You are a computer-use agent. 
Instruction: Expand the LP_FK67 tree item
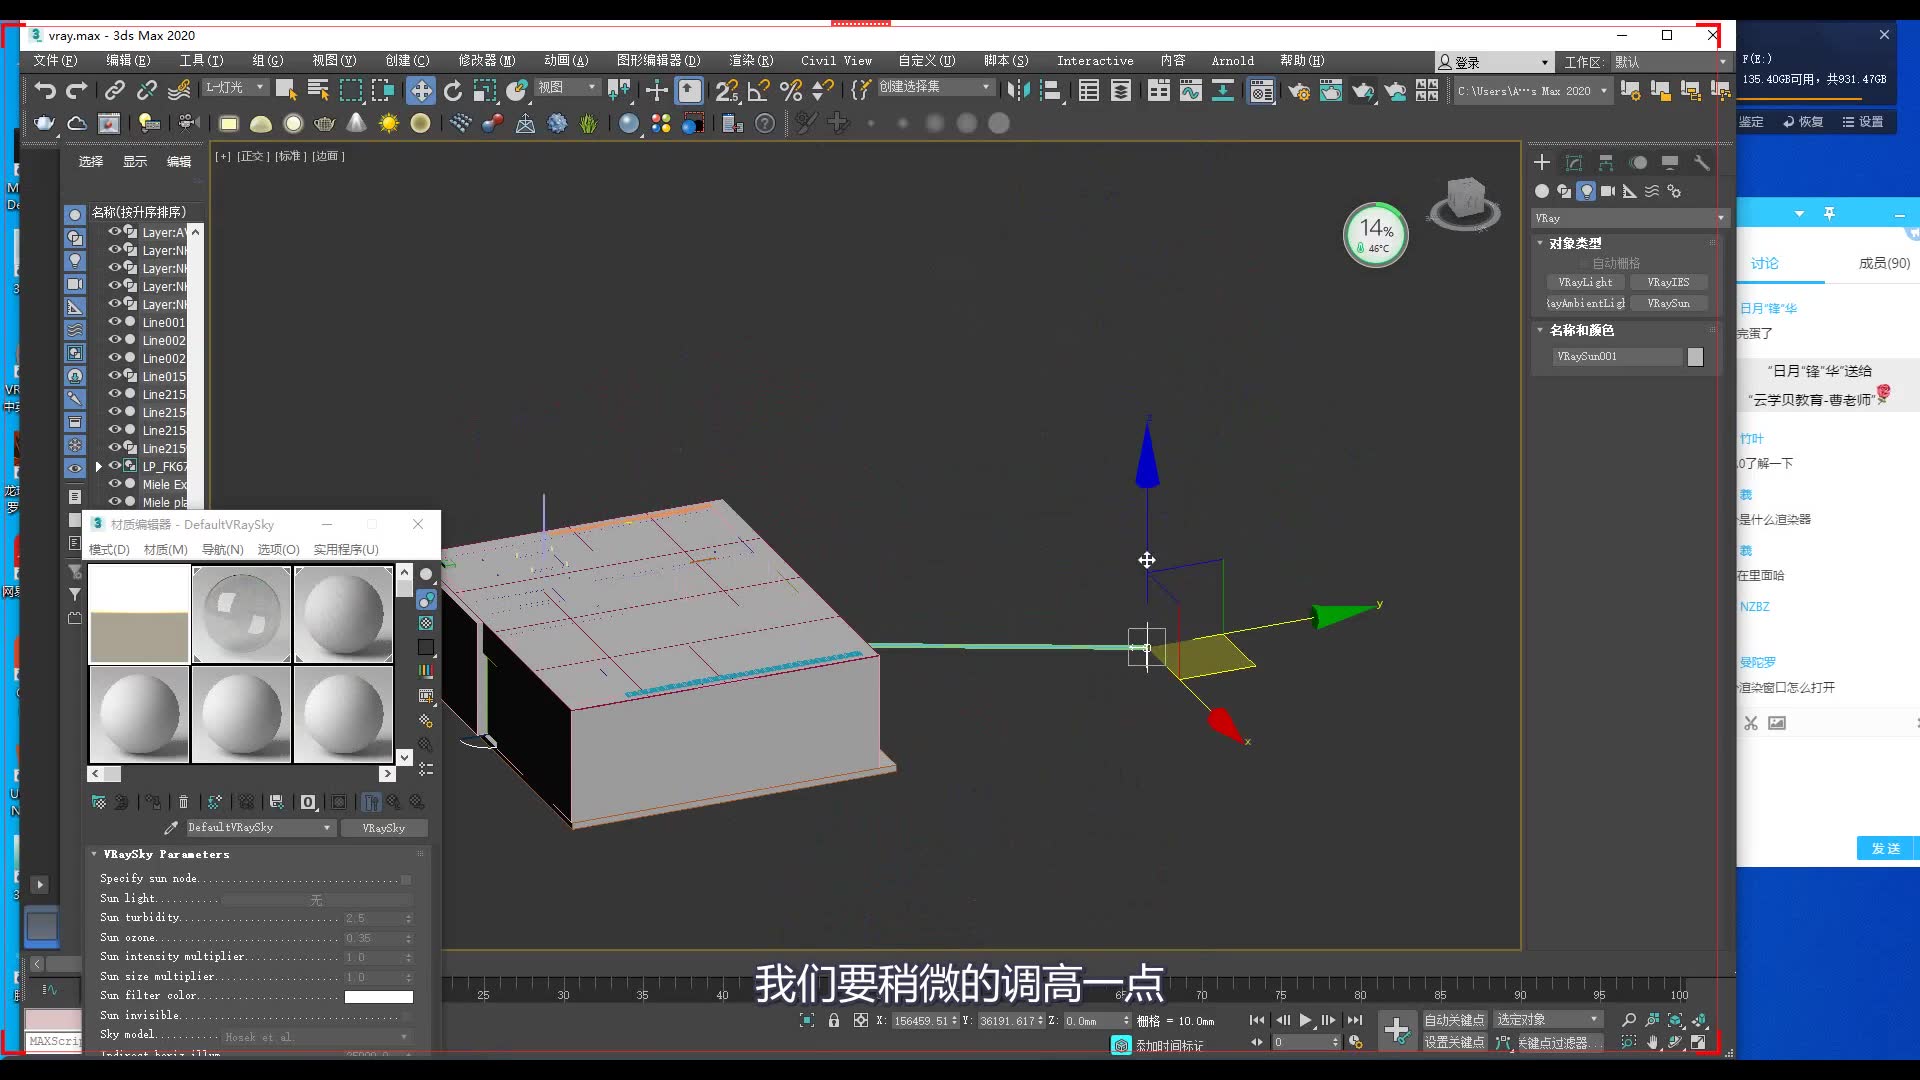click(98, 466)
